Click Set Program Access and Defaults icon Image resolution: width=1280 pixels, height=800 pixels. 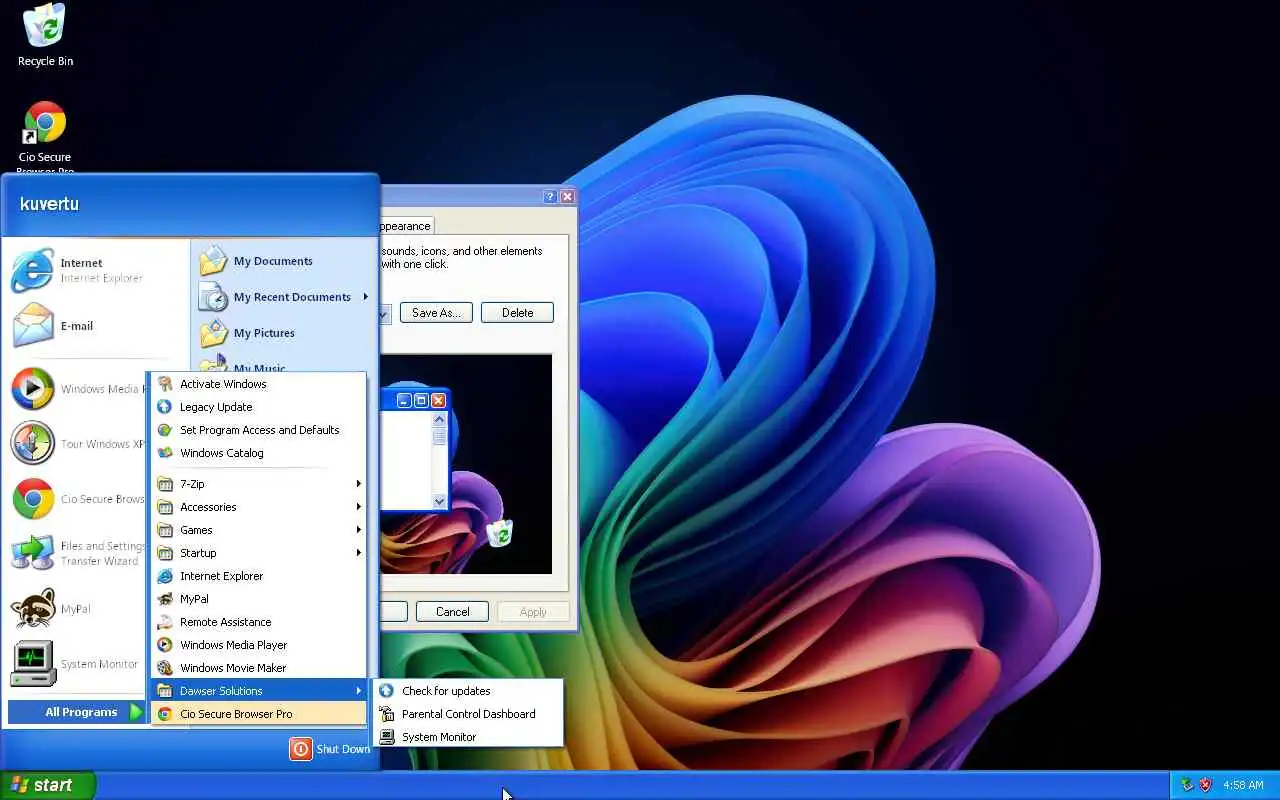(x=165, y=430)
